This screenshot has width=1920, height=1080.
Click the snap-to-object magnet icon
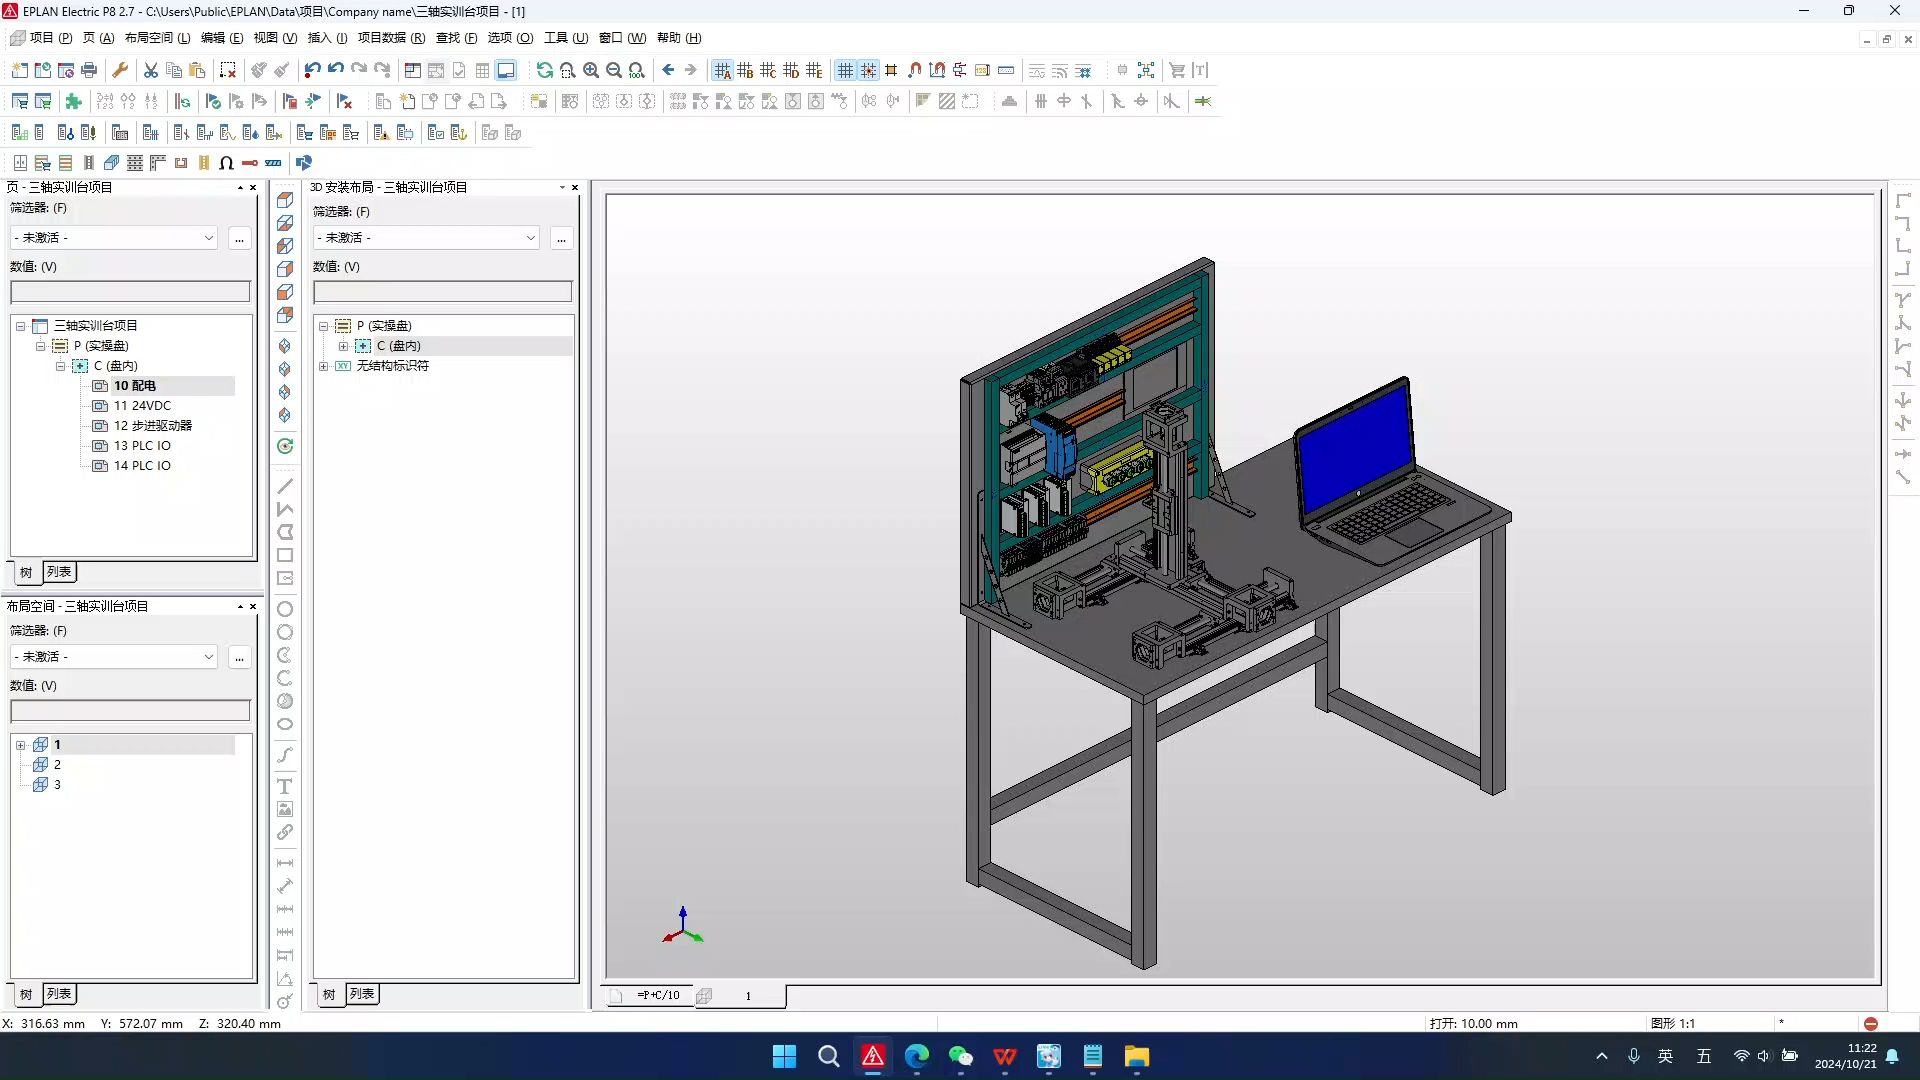click(914, 70)
